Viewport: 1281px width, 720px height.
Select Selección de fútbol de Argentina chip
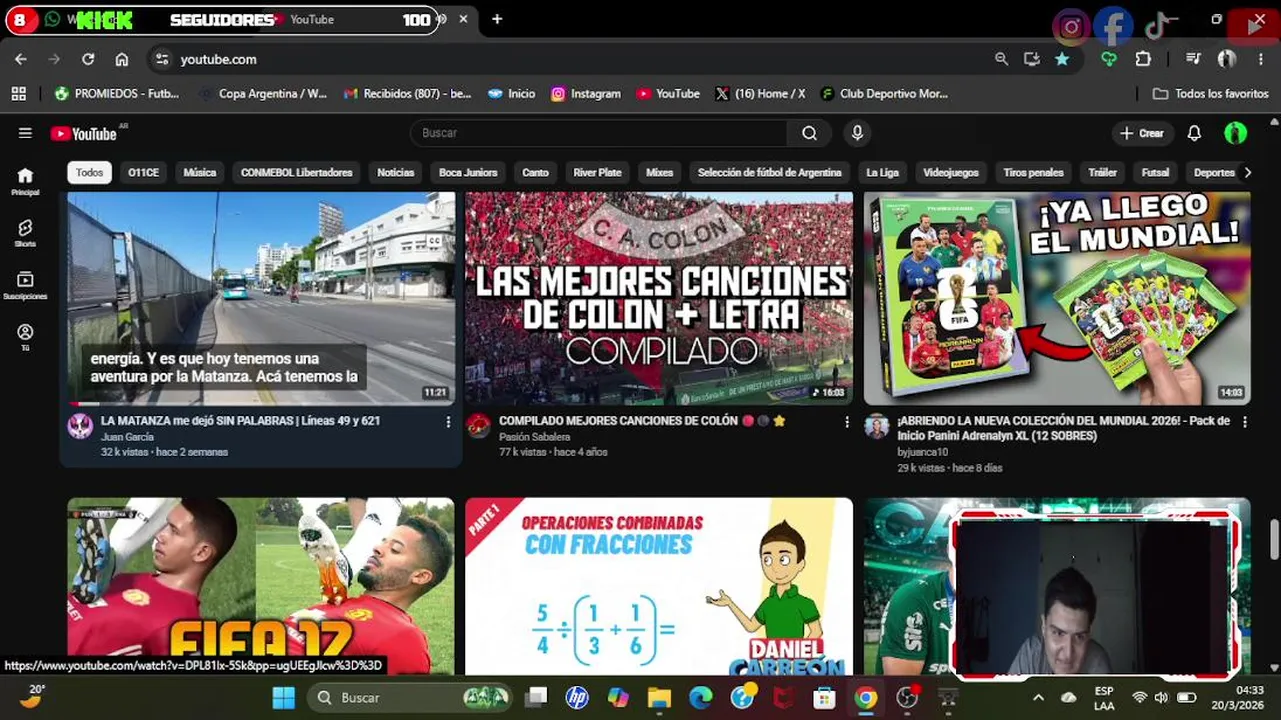tap(769, 172)
